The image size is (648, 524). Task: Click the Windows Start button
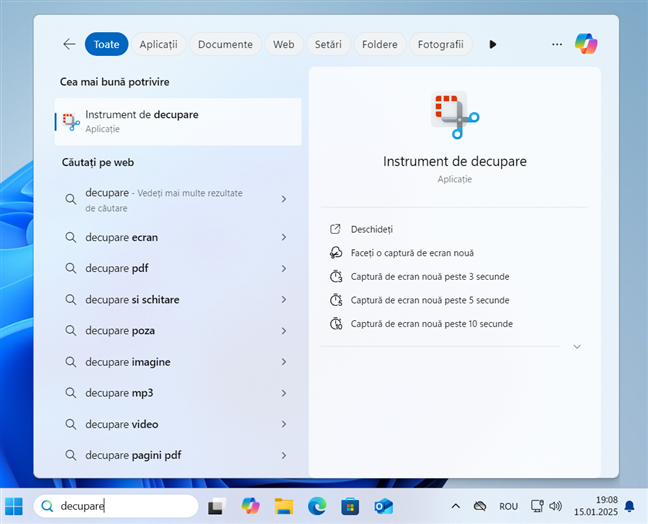14,506
